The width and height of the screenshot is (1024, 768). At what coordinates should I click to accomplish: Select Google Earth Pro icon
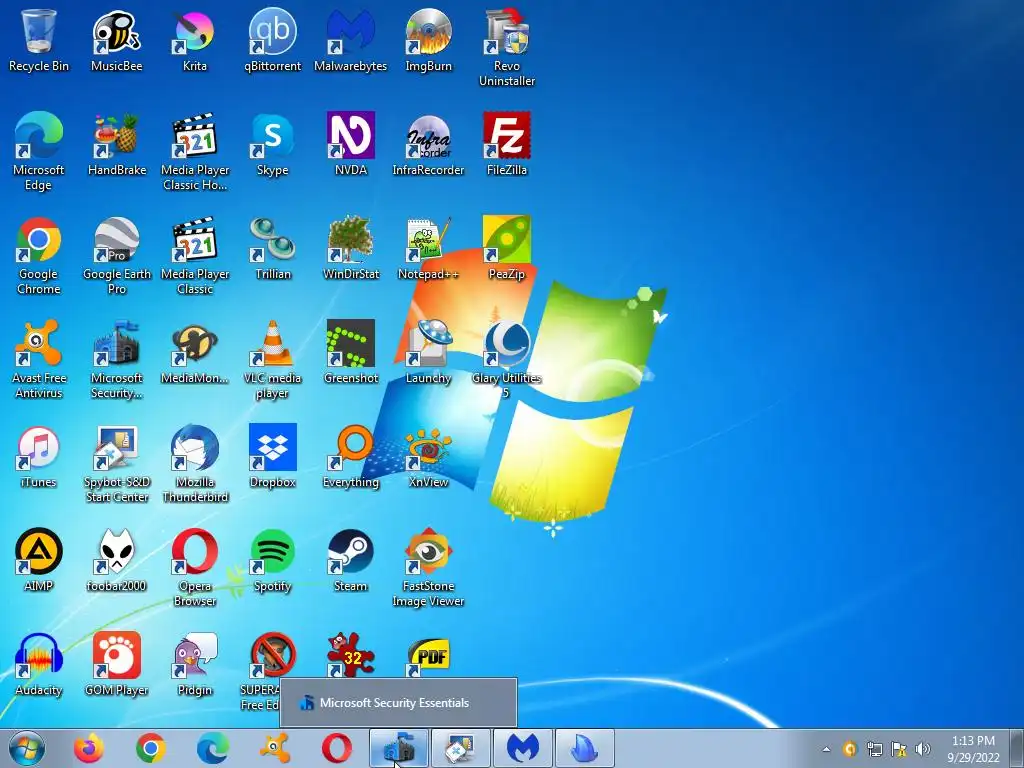click(117, 256)
